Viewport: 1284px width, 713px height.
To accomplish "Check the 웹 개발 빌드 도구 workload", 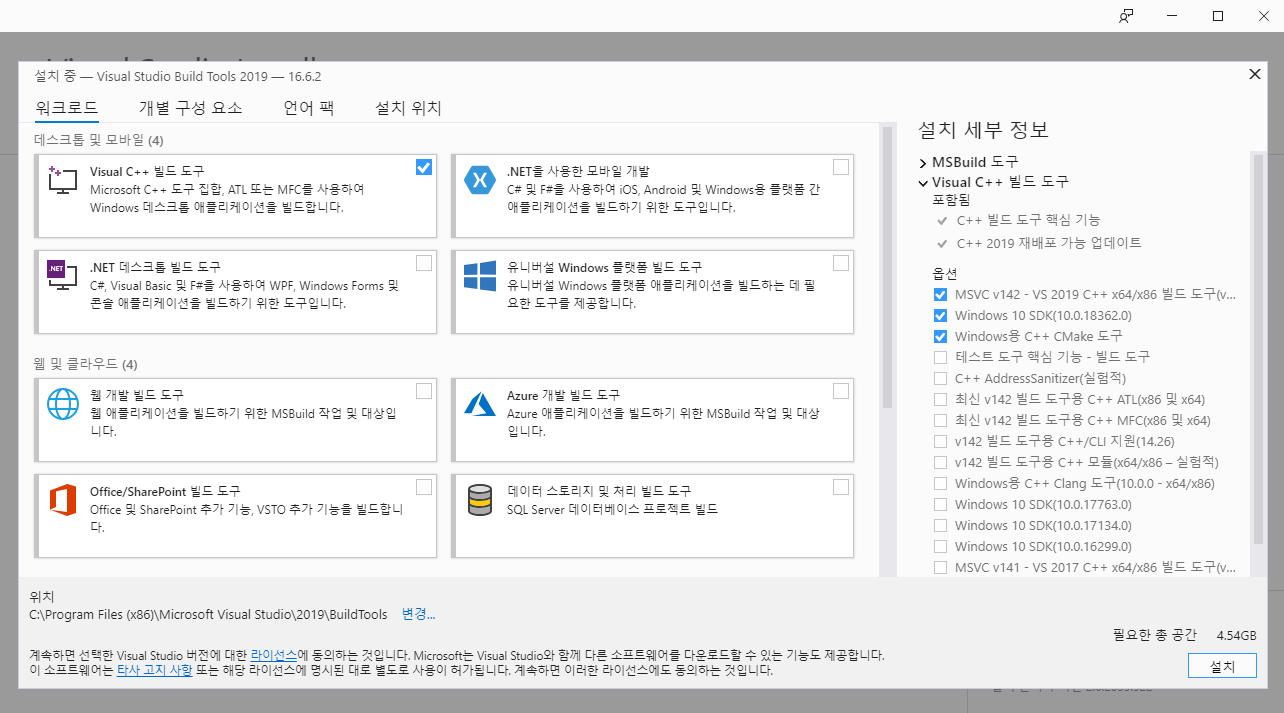I will pyautogui.click(x=424, y=391).
